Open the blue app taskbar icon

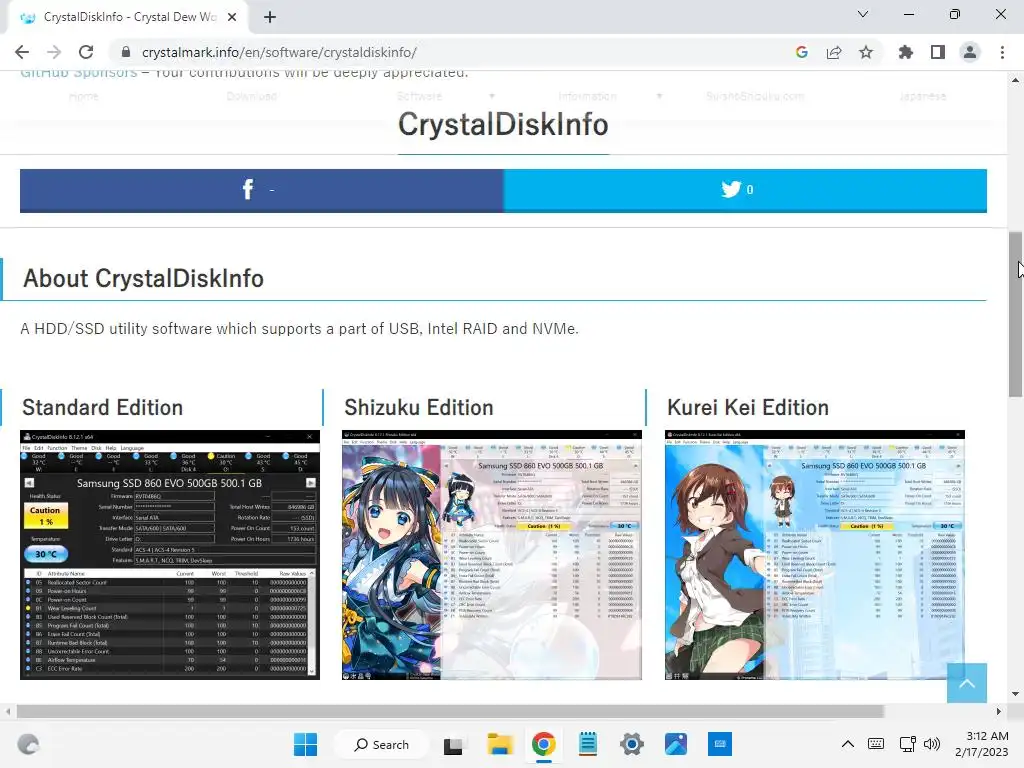[720, 744]
